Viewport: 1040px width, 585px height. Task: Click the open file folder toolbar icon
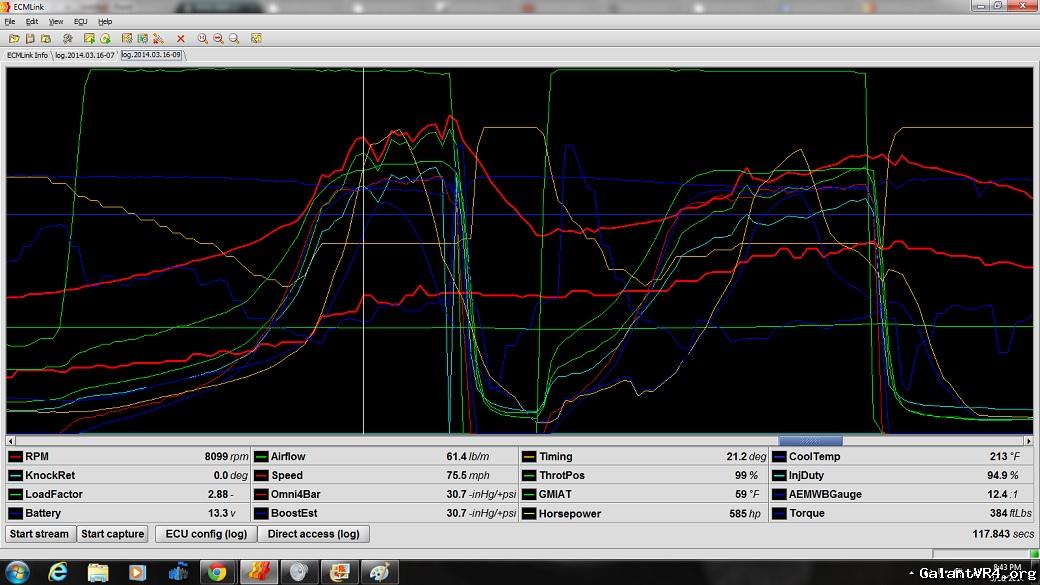(x=14, y=38)
